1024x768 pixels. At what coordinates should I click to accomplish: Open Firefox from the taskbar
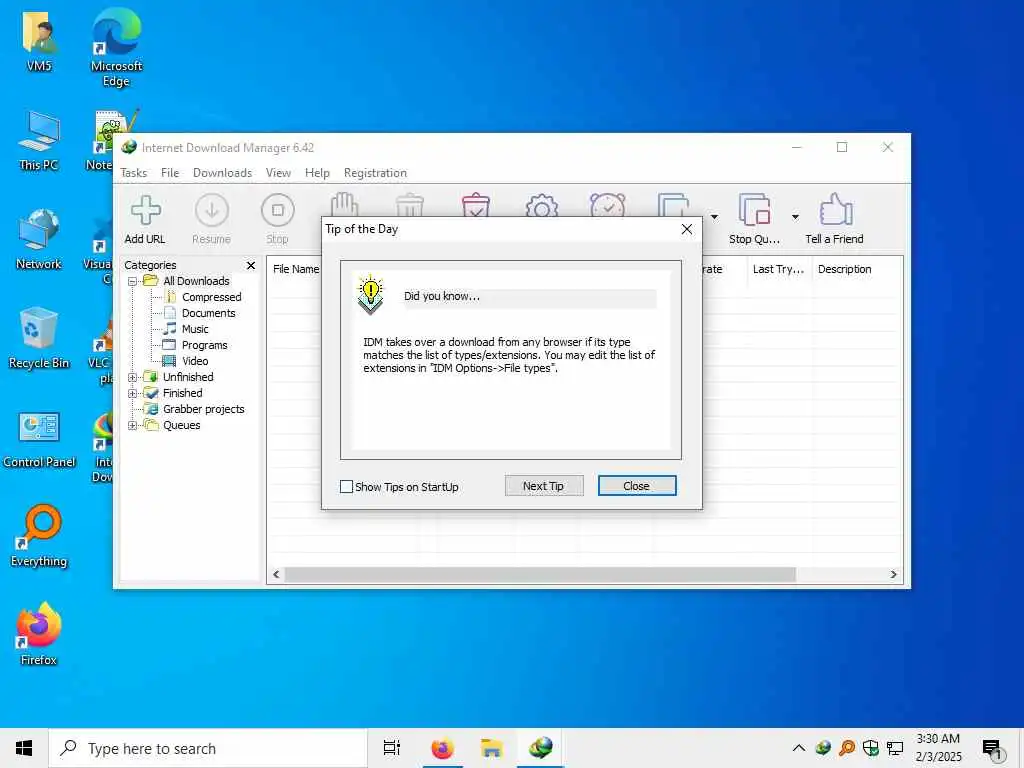[442, 748]
